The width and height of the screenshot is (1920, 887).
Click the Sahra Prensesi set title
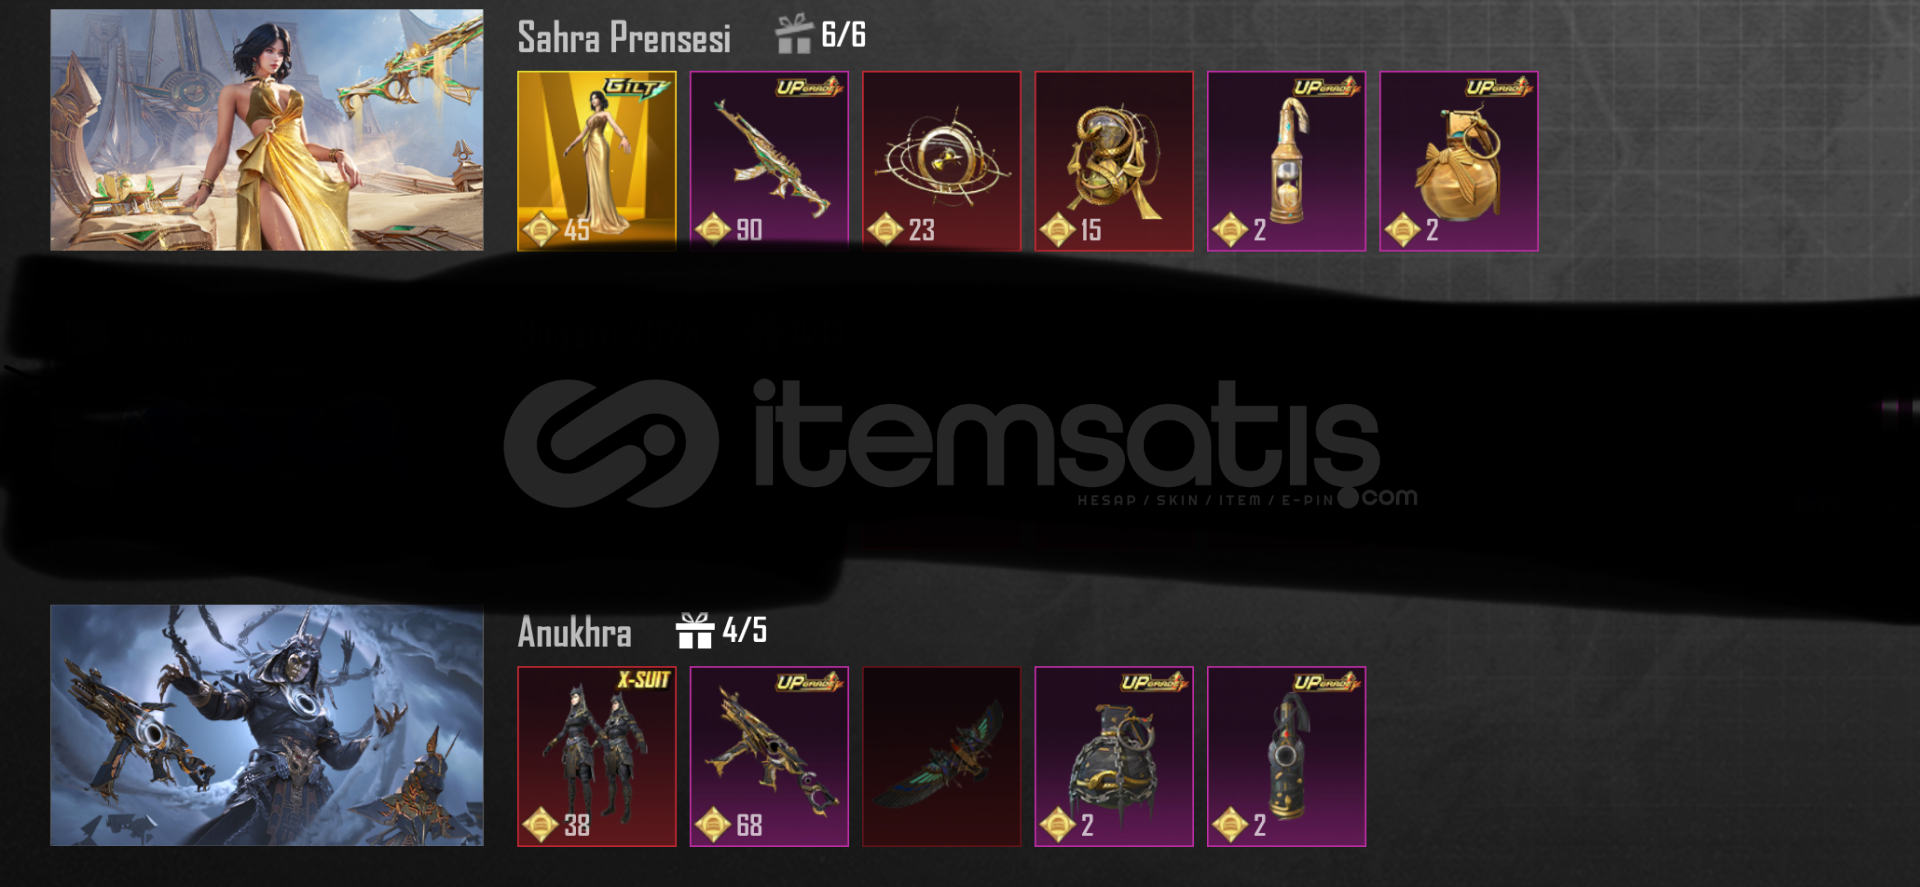624,38
